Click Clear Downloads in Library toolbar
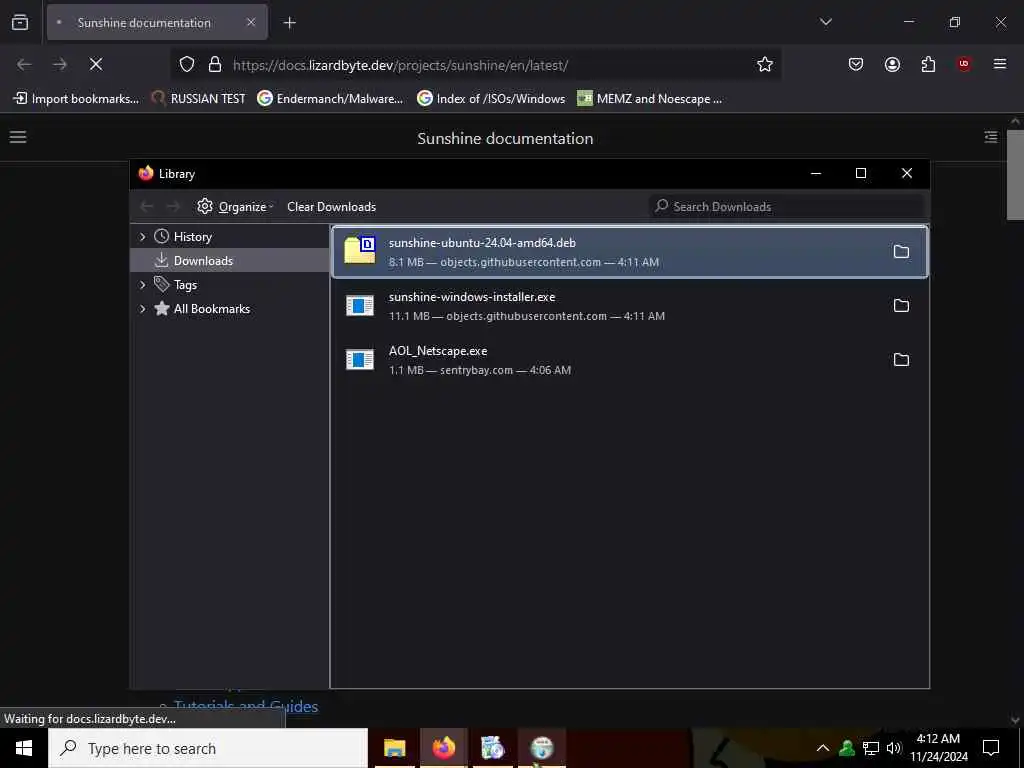Viewport: 1024px width, 768px height. pos(332,206)
